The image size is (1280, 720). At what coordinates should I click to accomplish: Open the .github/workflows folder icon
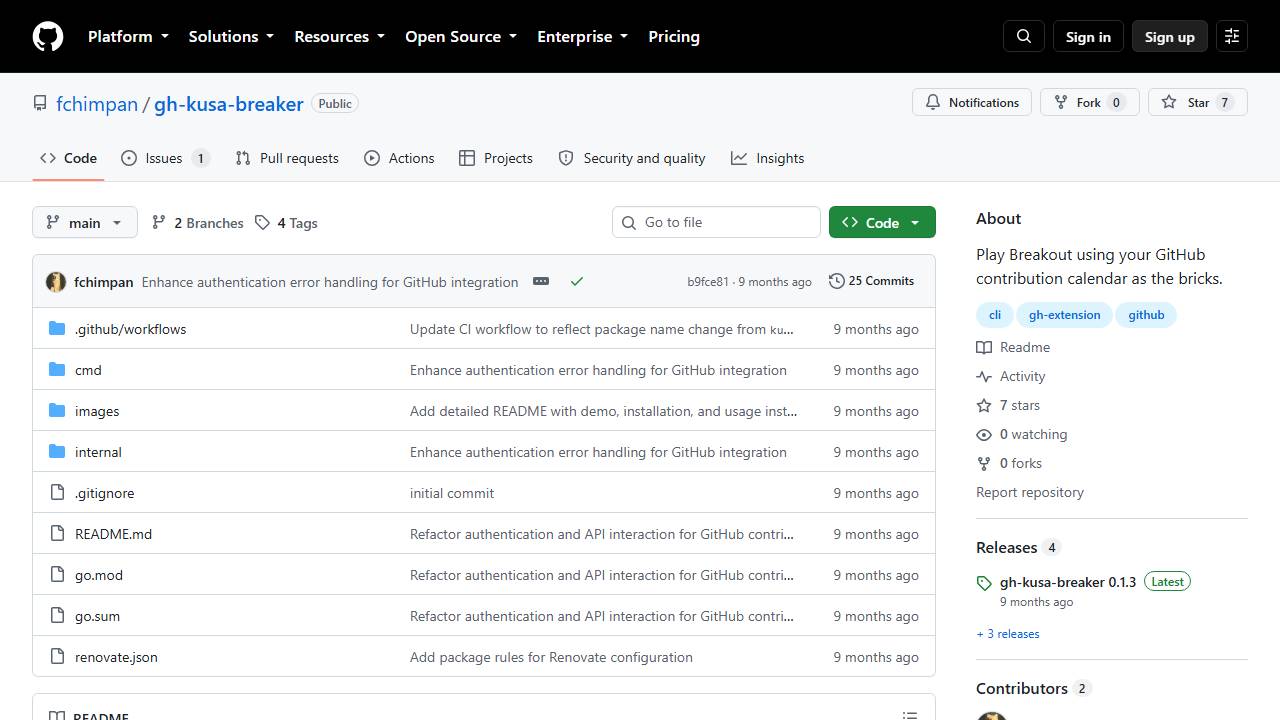click(57, 329)
